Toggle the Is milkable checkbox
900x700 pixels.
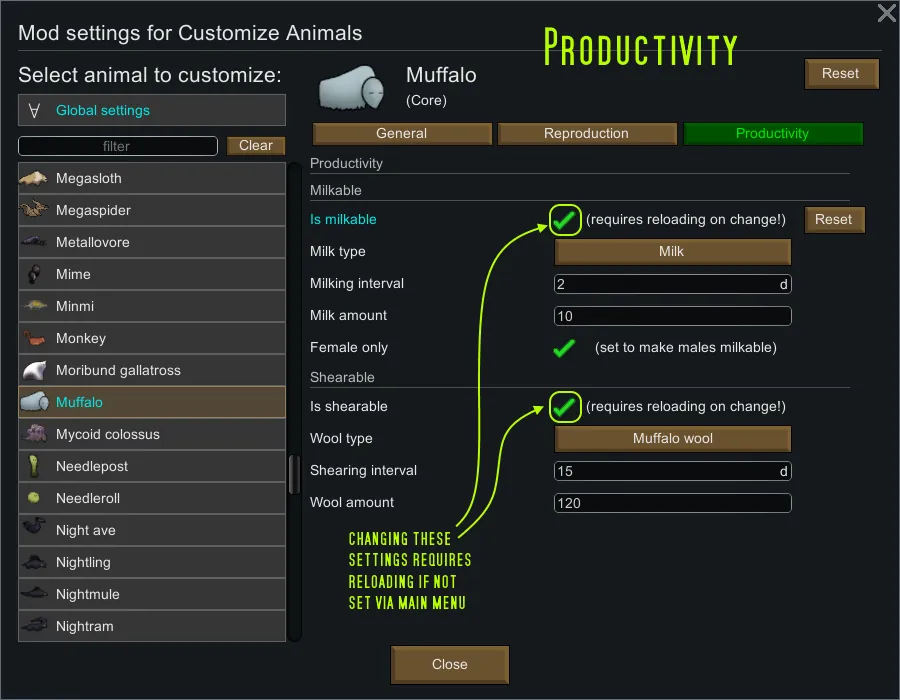[x=565, y=219]
